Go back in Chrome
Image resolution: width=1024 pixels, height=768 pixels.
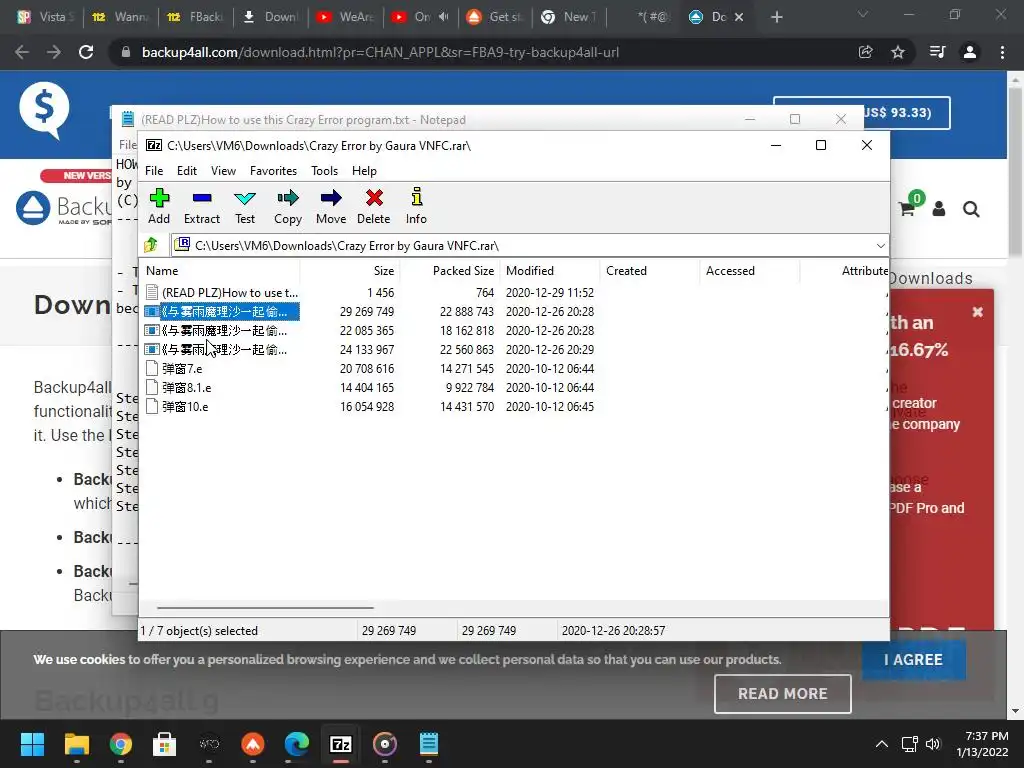click(x=22, y=52)
